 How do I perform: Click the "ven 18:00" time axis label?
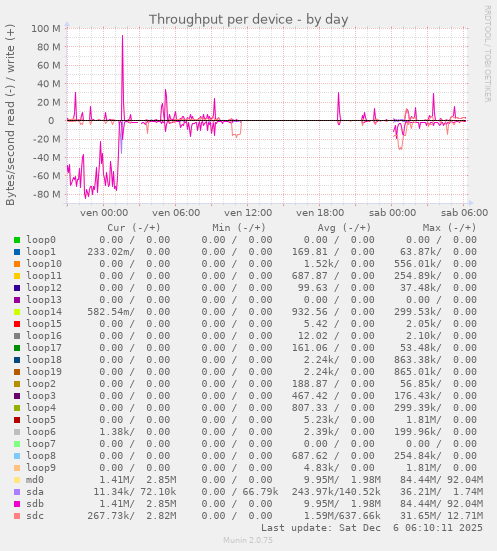click(320, 213)
